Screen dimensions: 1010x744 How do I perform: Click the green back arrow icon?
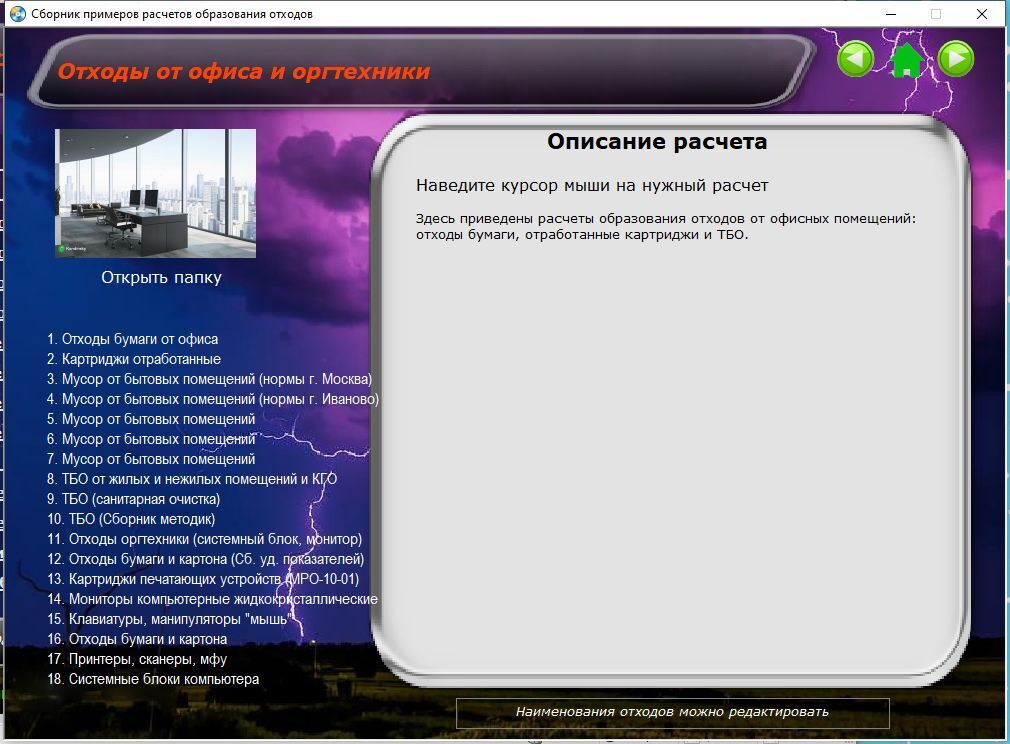tap(855, 59)
